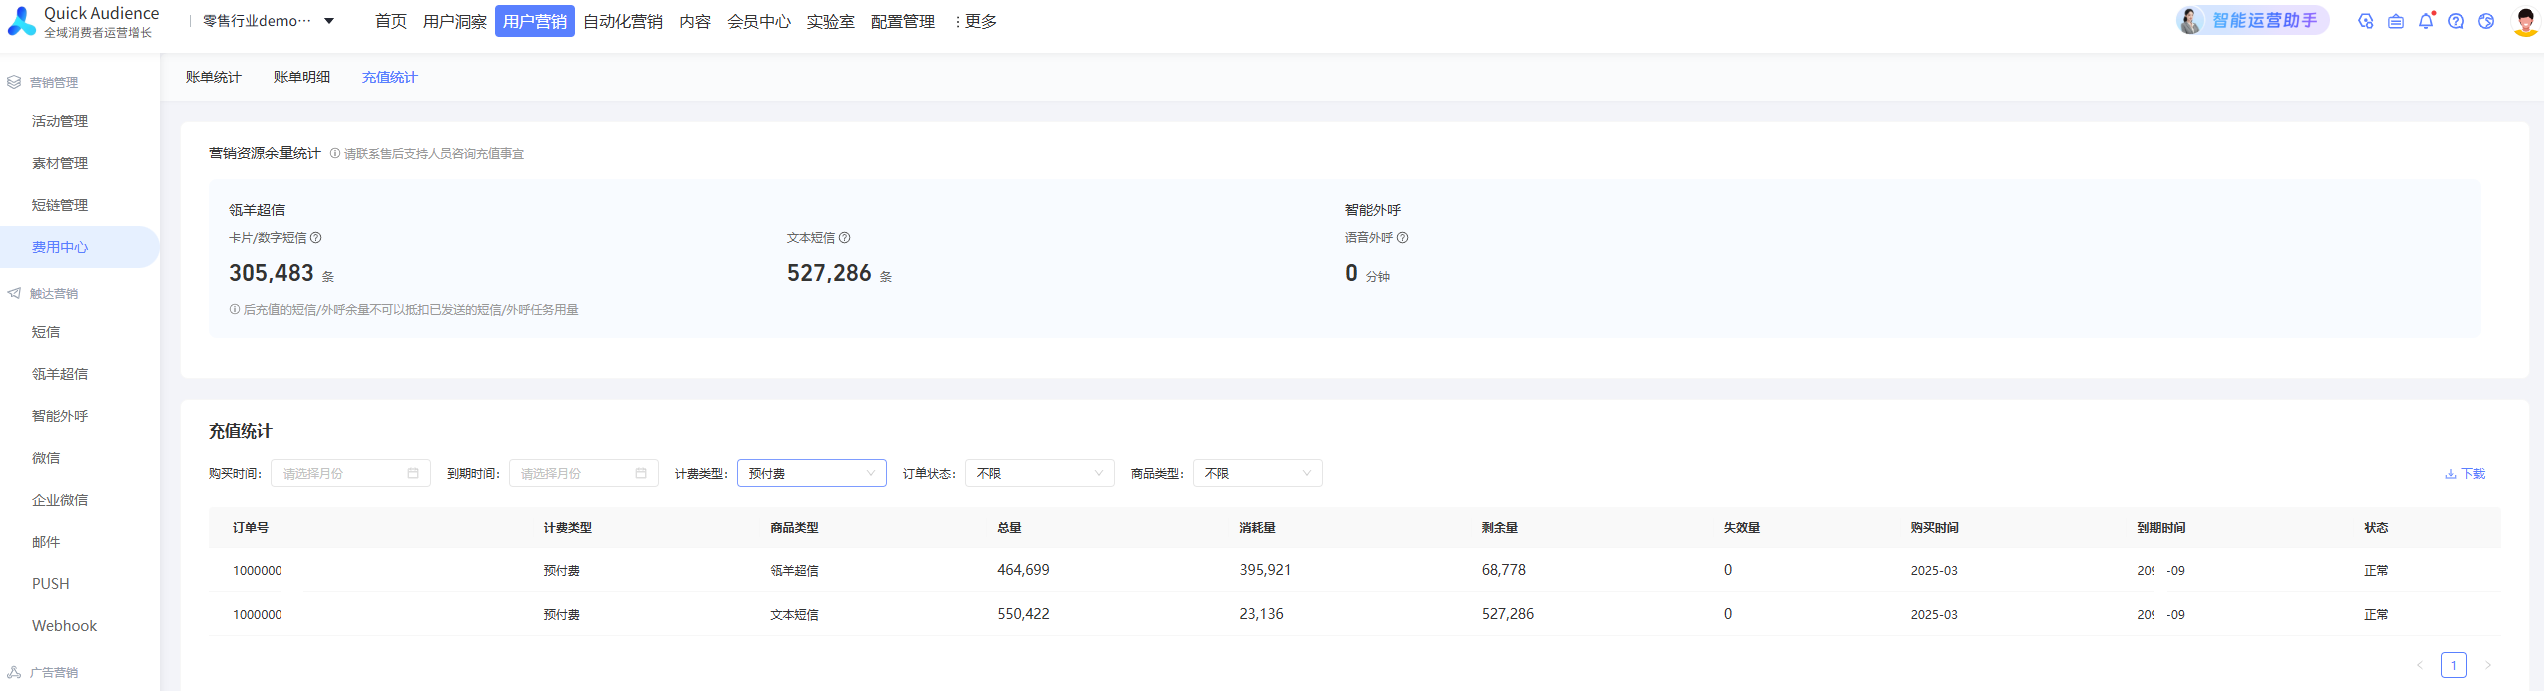This screenshot has height=691, width=2544.
Task: Click the previous page arrow
Action: click(x=2420, y=665)
